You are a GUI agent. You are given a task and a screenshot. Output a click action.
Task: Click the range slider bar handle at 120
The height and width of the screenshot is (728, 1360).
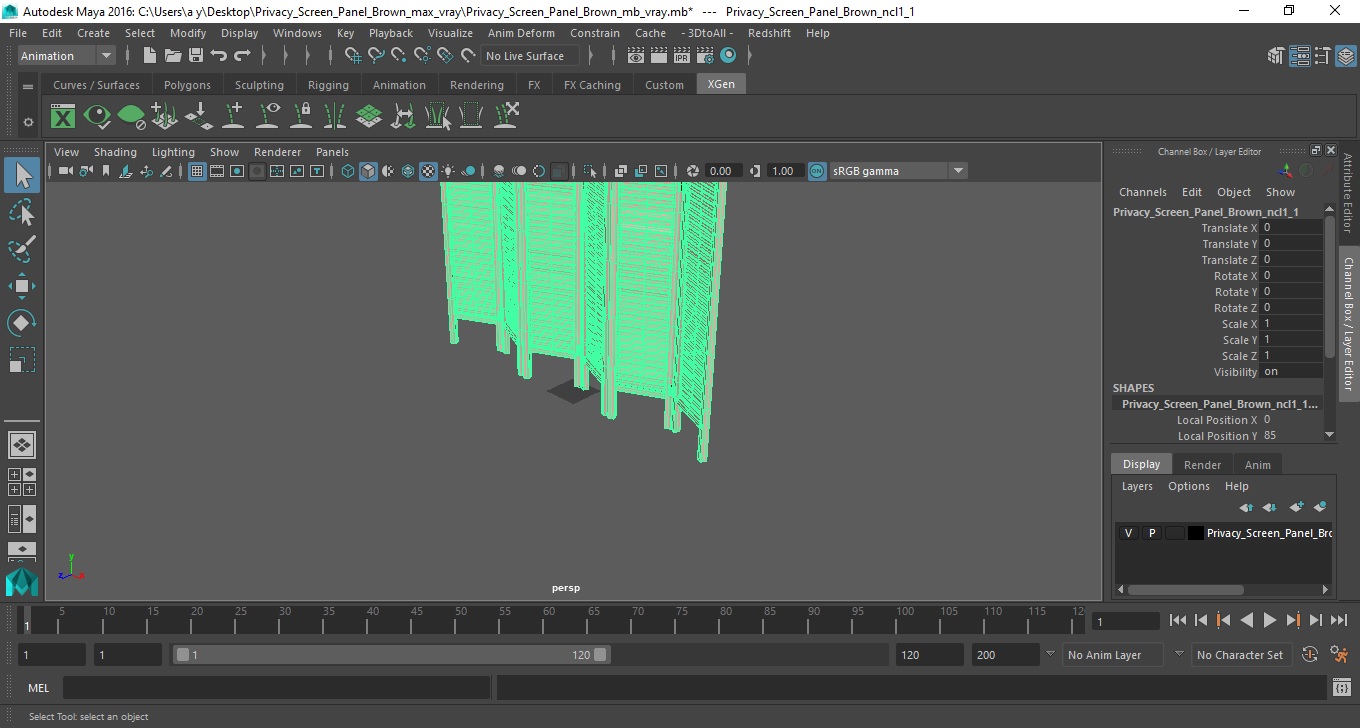[600, 655]
